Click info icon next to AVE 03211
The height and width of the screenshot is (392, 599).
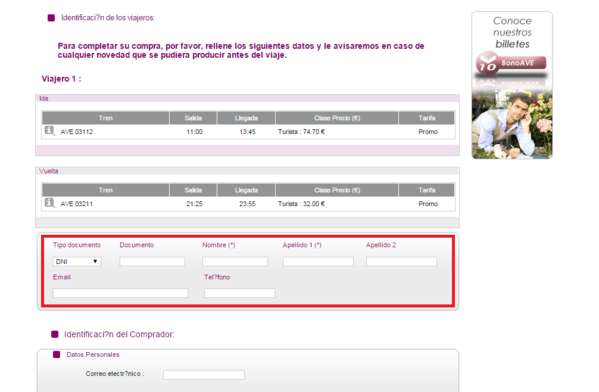(49, 202)
